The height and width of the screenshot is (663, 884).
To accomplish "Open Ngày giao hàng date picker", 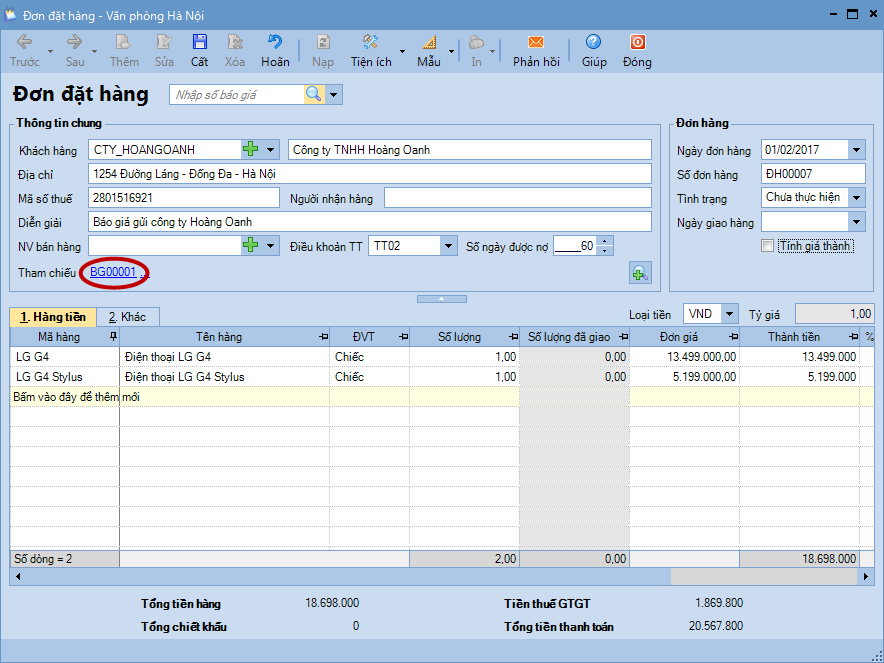I will (x=856, y=222).
